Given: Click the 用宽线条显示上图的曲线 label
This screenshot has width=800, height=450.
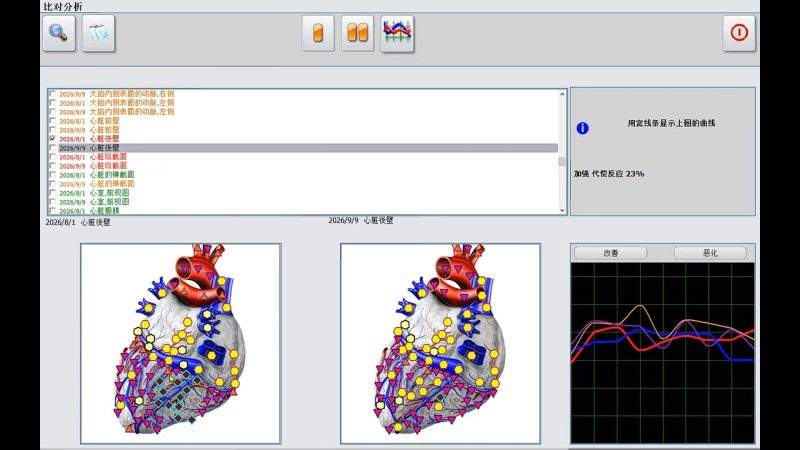Looking at the screenshot, I should 671,123.
